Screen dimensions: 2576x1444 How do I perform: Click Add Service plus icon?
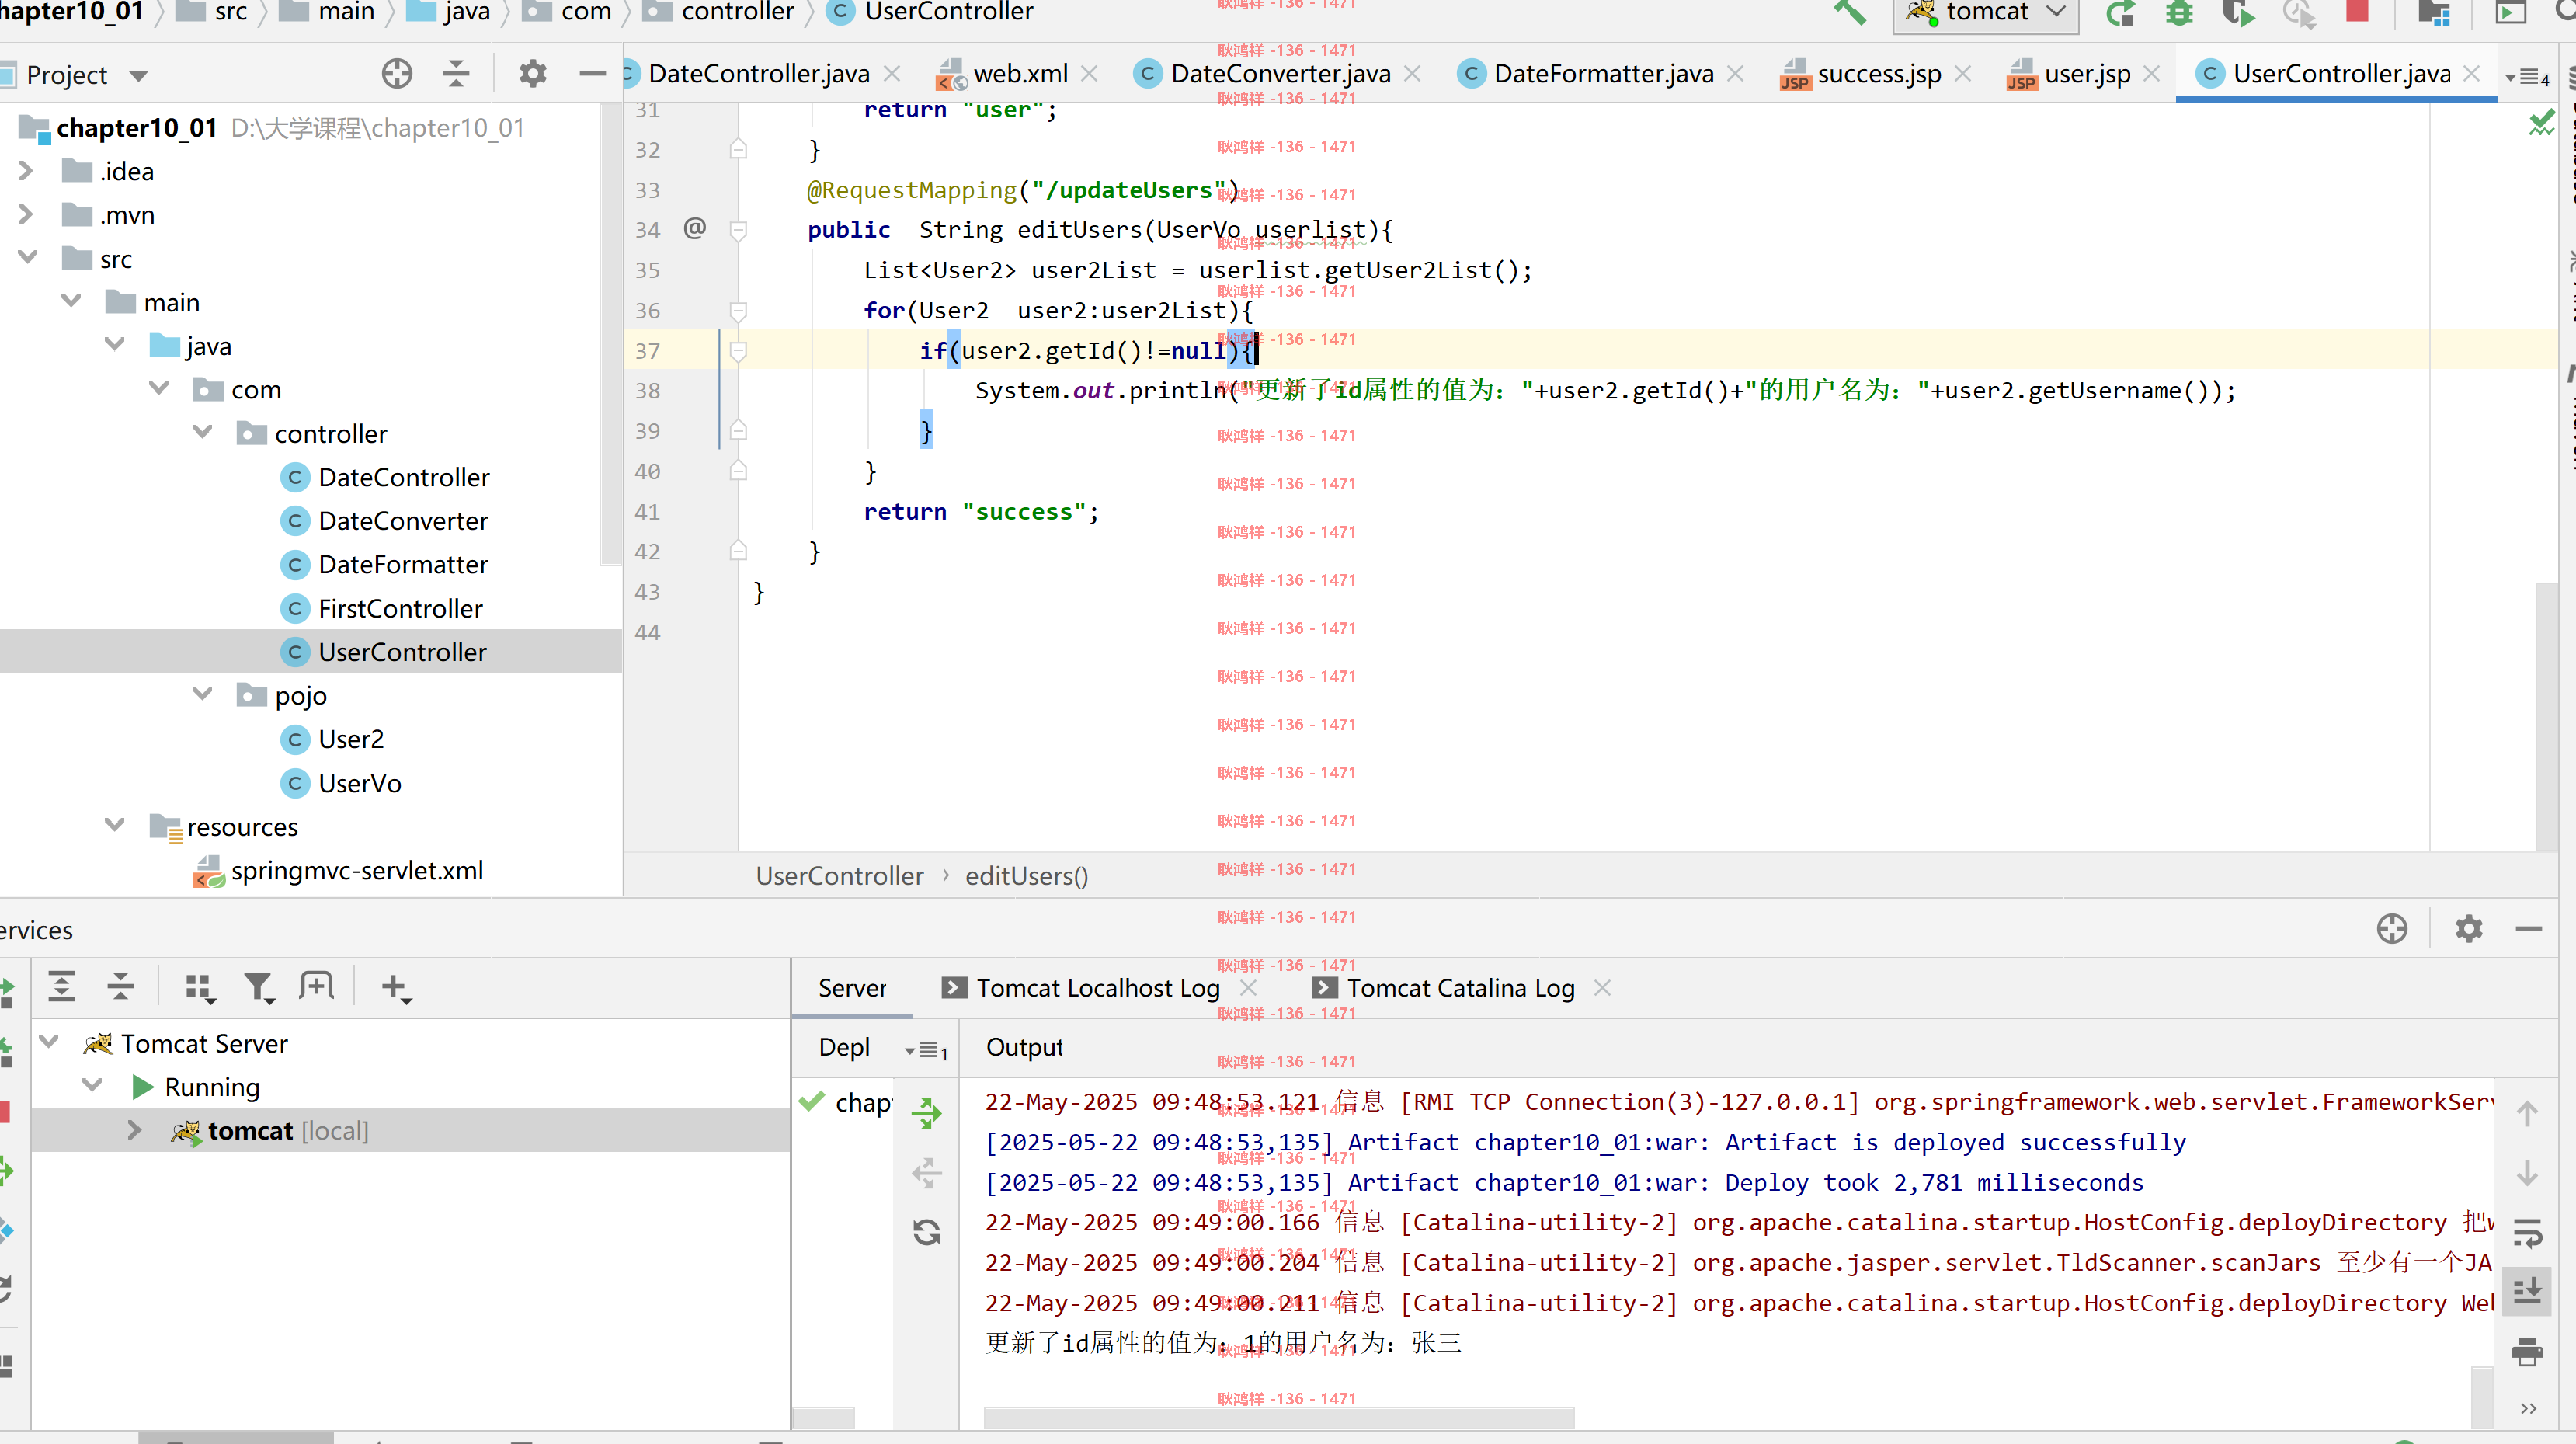click(x=396, y=987)
